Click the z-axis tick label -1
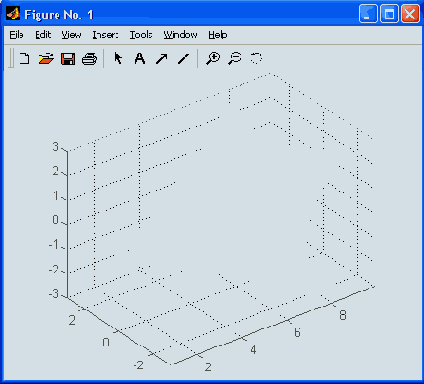This screenshot has width=424, height=384. tap(54, 245)
